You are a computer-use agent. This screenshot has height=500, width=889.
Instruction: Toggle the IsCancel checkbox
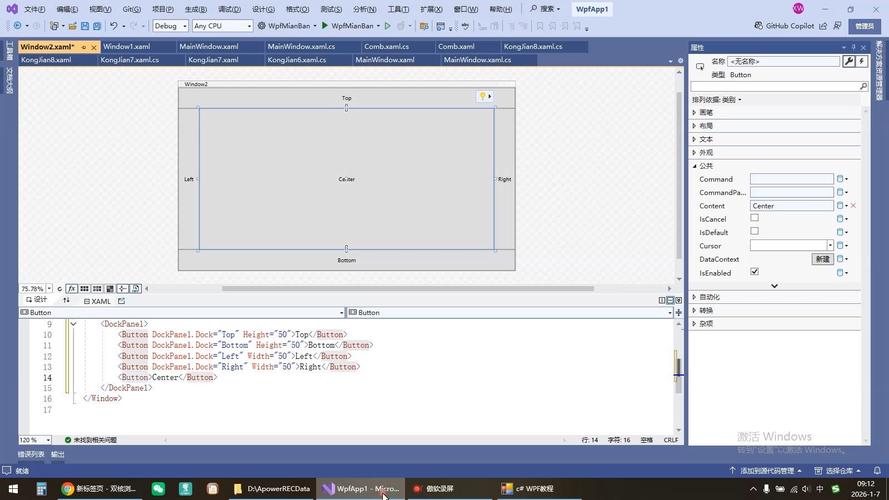[x=755, y=218]
